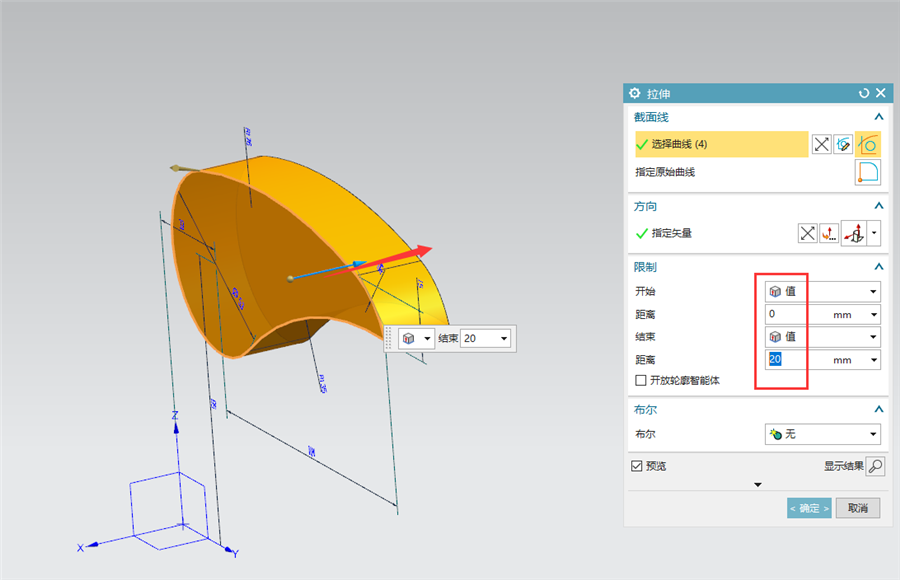Image resolution: width=900 pixels, height=580 pixels.
Task: Collapse the 方向 section
Action: click(879, 206)
